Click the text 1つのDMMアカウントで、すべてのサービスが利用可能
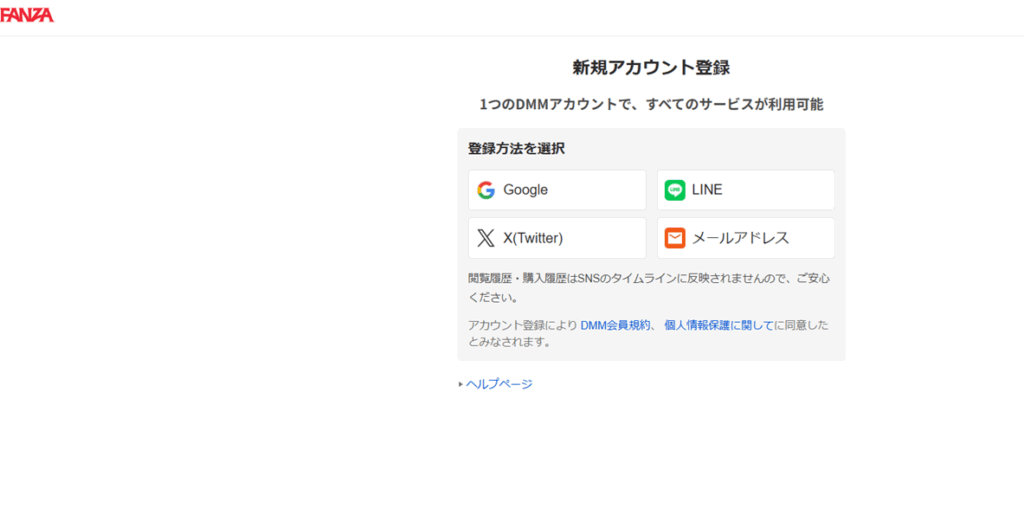1024x521 pixels. 651,104
